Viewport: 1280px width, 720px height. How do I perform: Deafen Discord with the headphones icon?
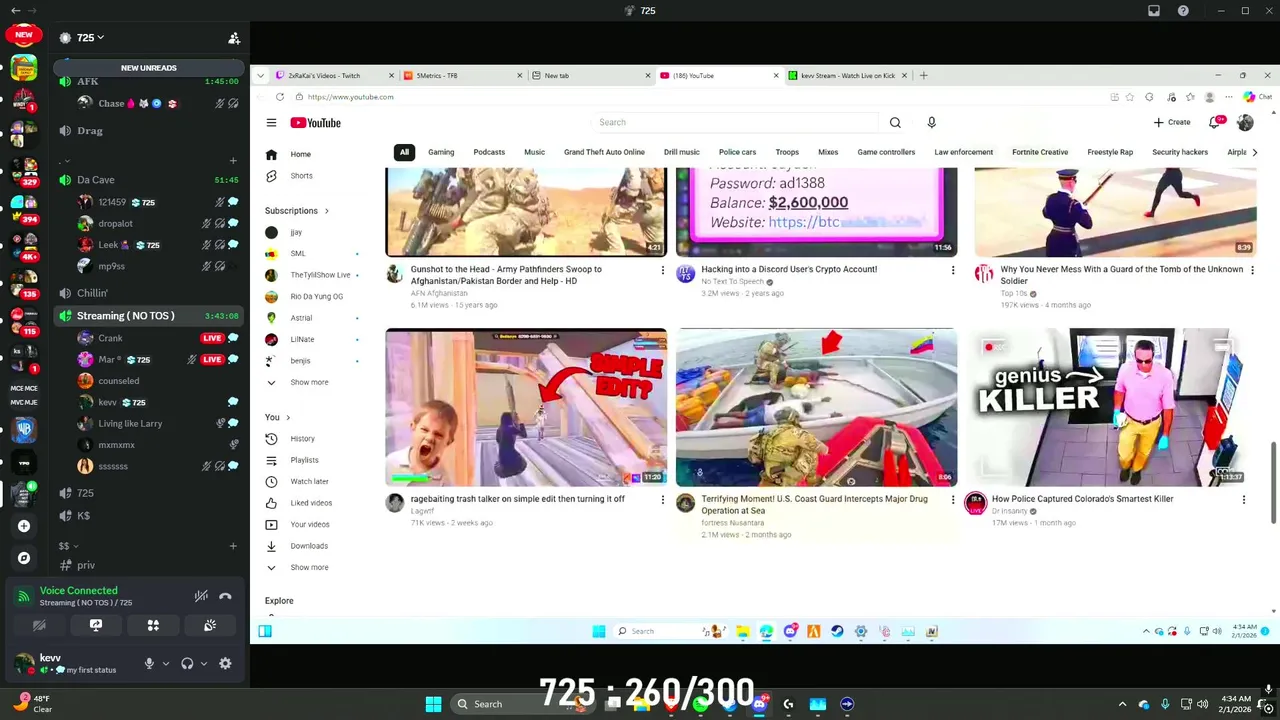(x=187, y=663)
